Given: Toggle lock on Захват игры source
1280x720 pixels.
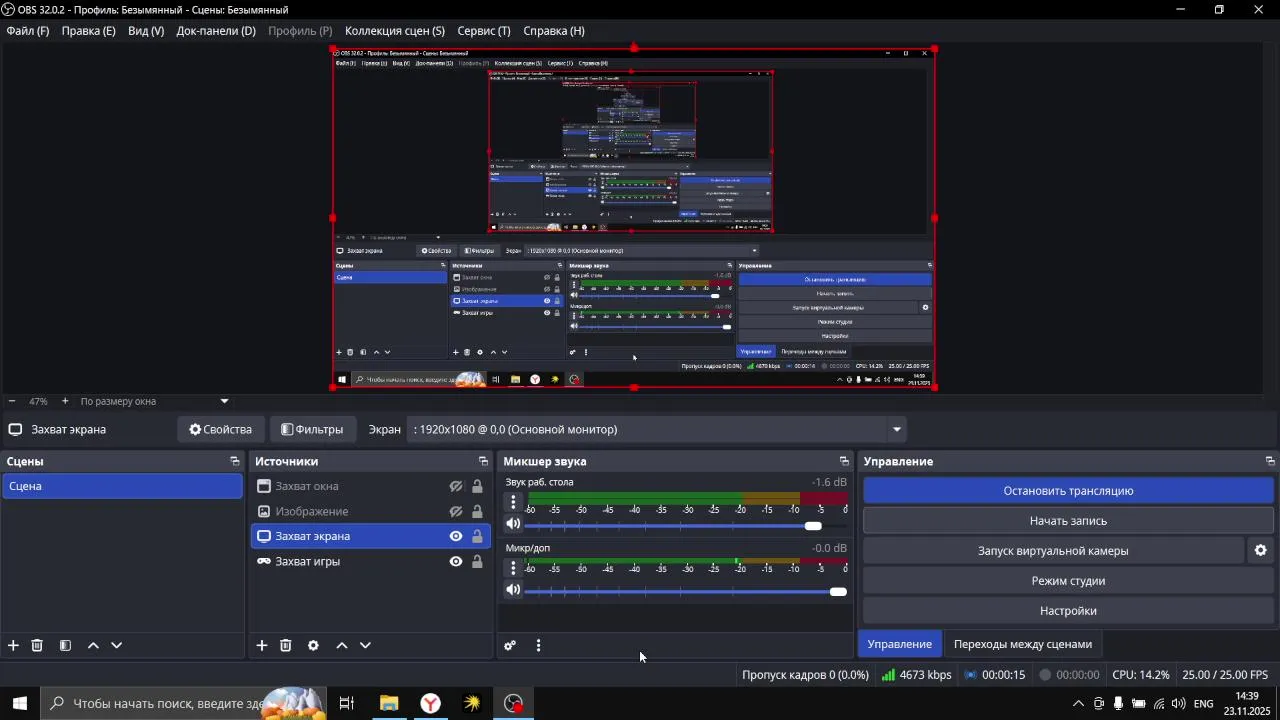Looking at the screenshot, I should pos(477,561).
